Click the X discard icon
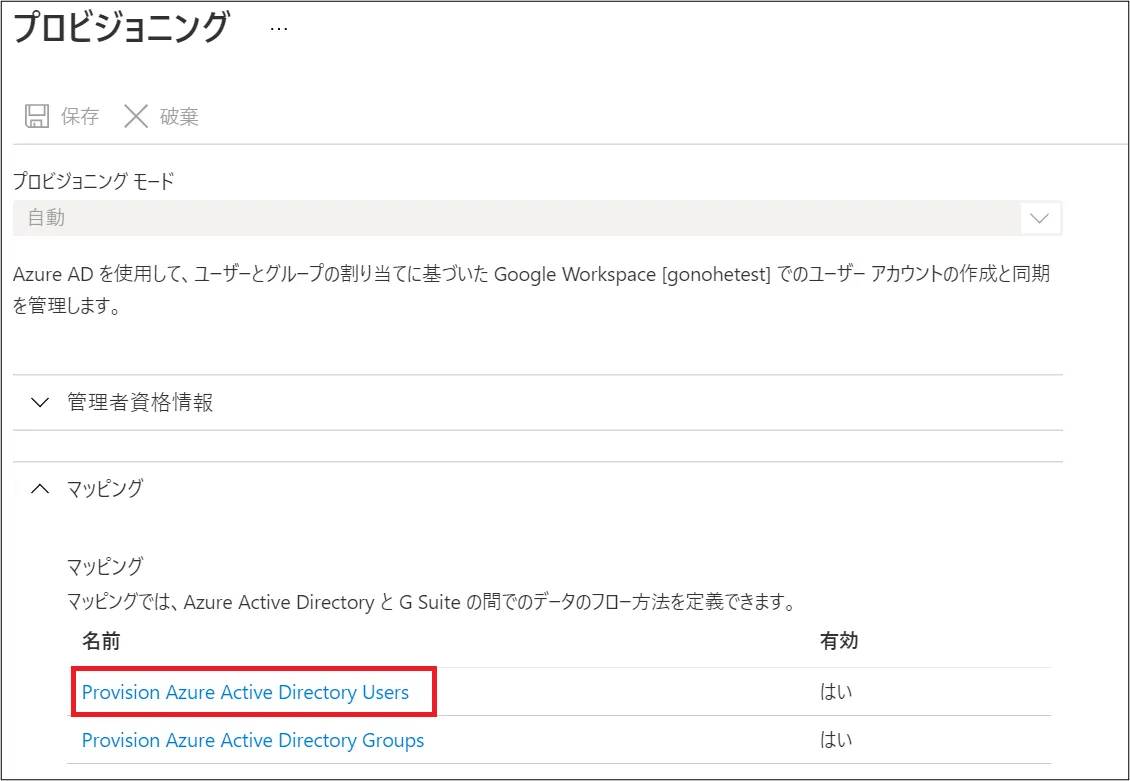The height and width of the screenshot is (781, 1130). click(136, 116)
